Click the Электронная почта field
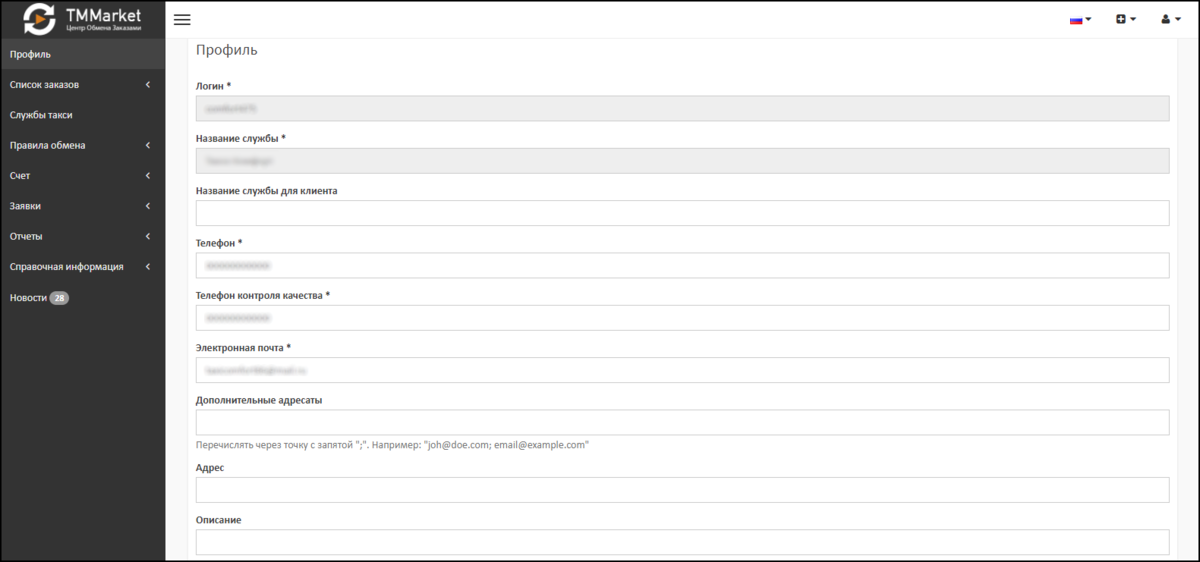Viewport: 1200px width, 562px height. [x=682, y=370]
